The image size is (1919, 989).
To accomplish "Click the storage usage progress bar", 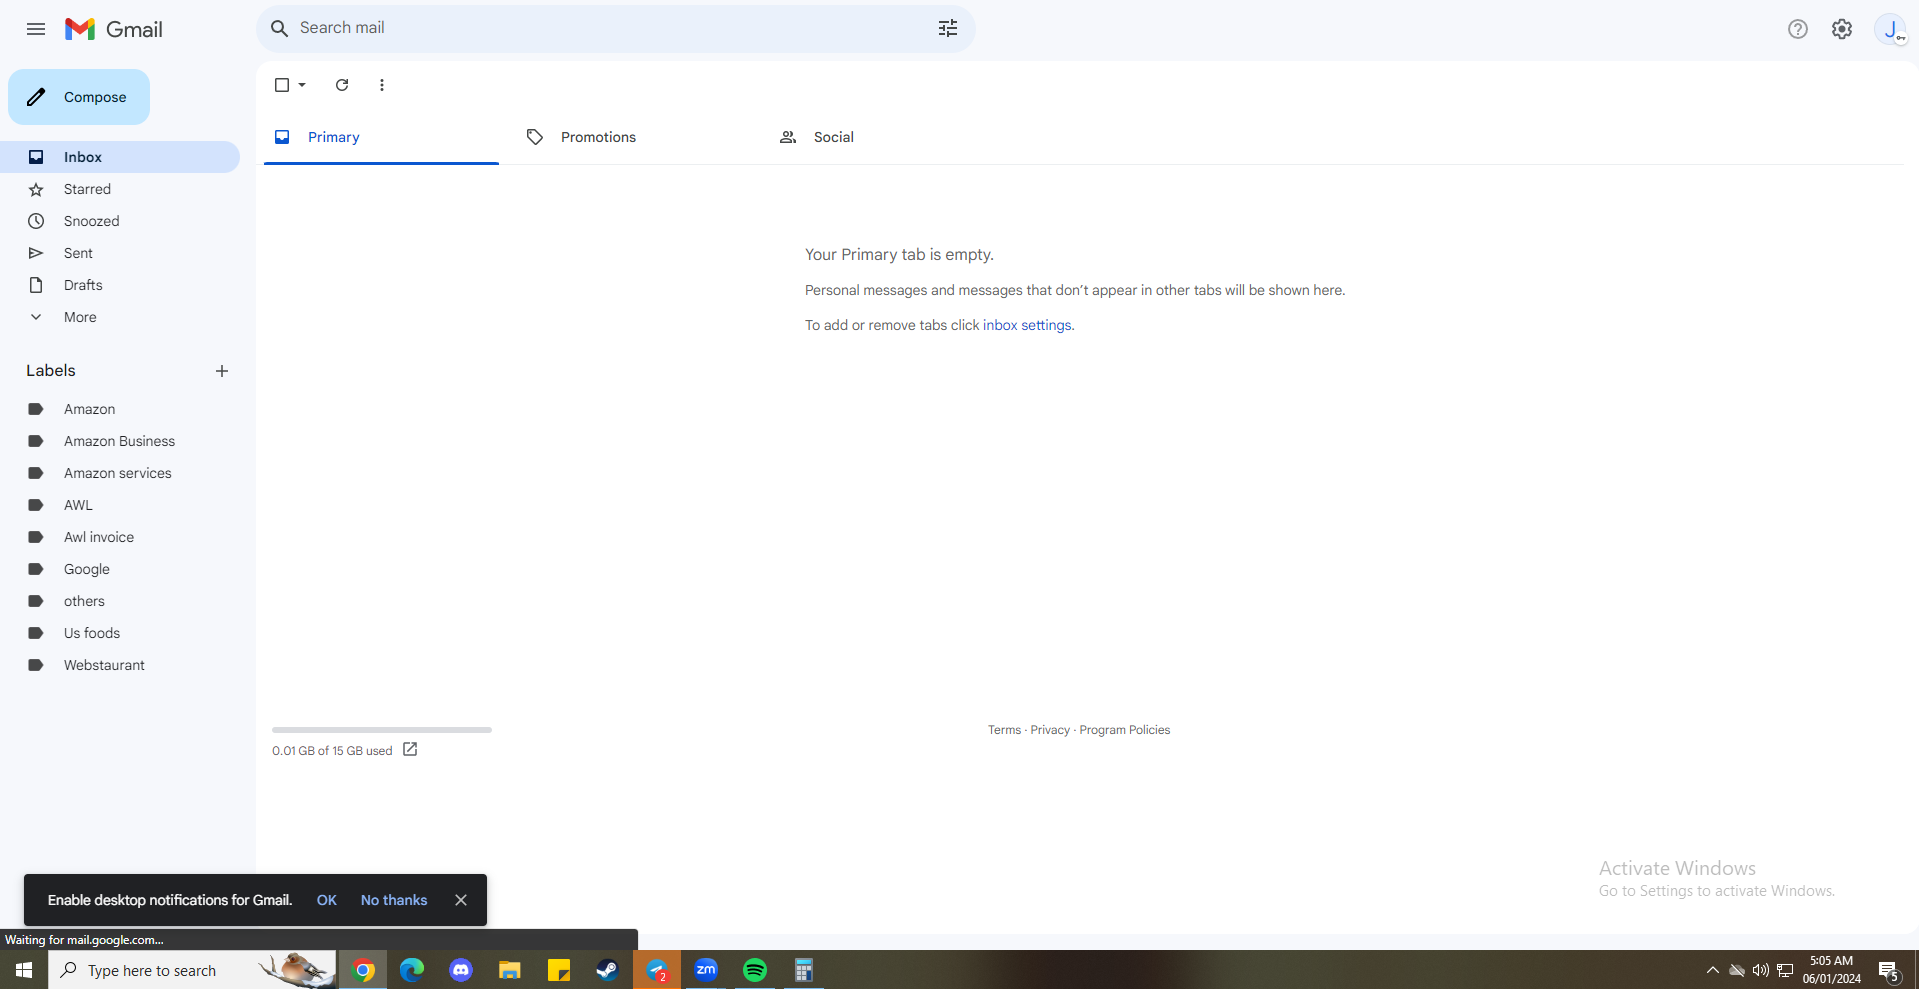I will pos(382,730).
